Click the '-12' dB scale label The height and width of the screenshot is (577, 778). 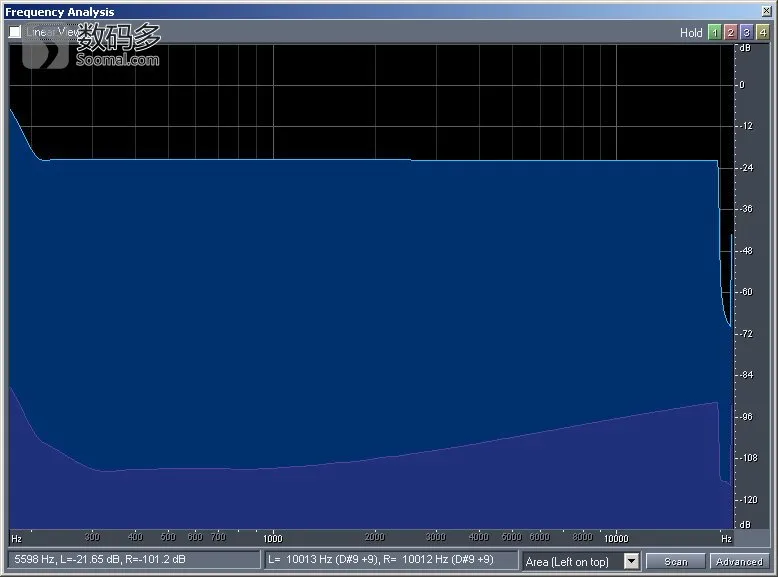[x=747, y=126]
